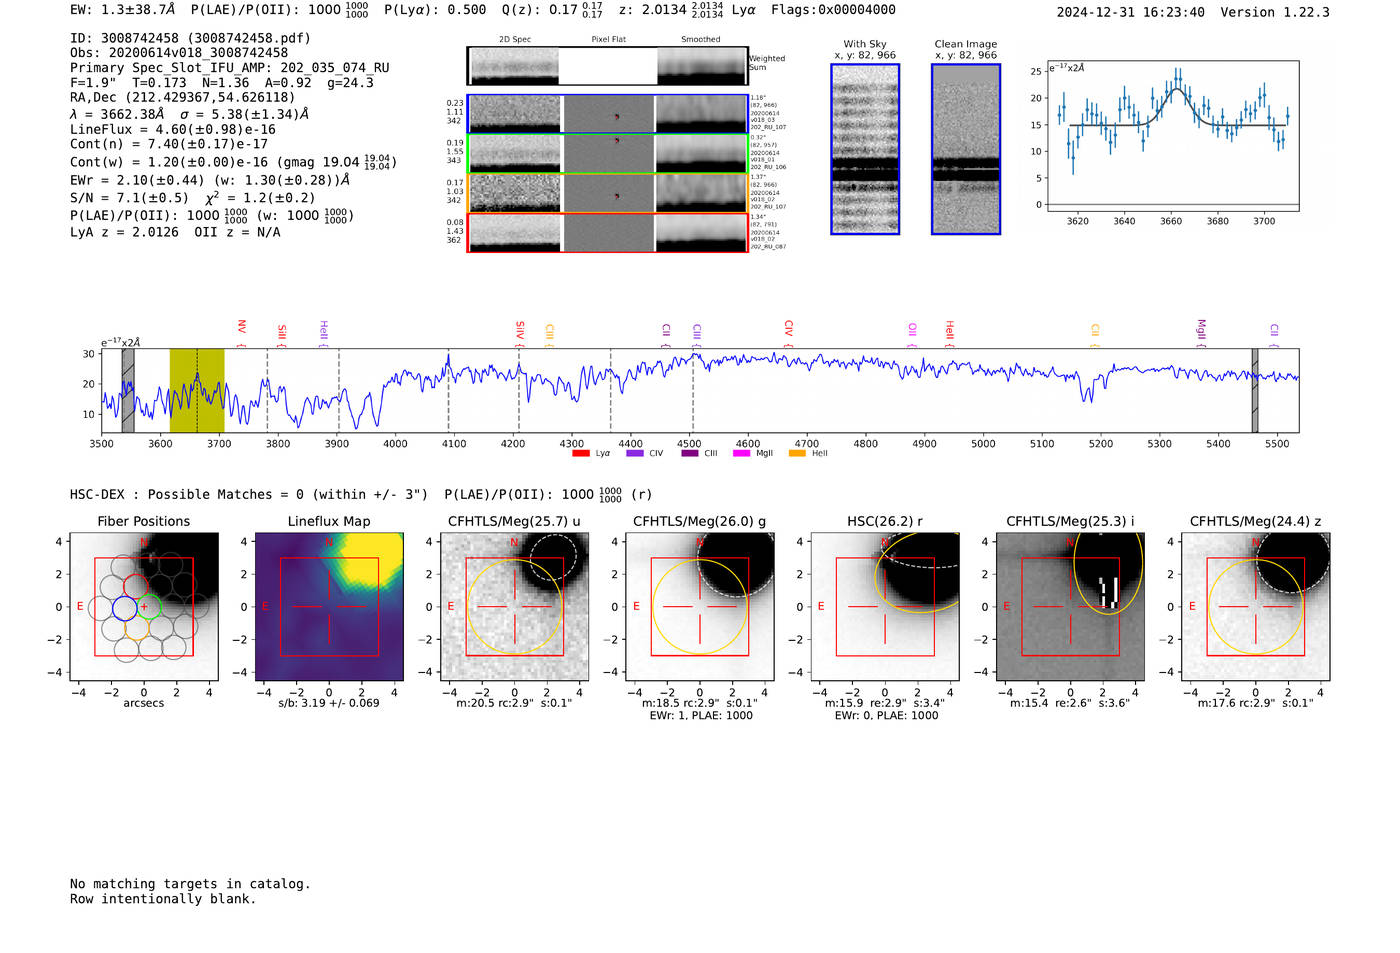Select the red-bordered 2D spectrum row

coord(608,232)
